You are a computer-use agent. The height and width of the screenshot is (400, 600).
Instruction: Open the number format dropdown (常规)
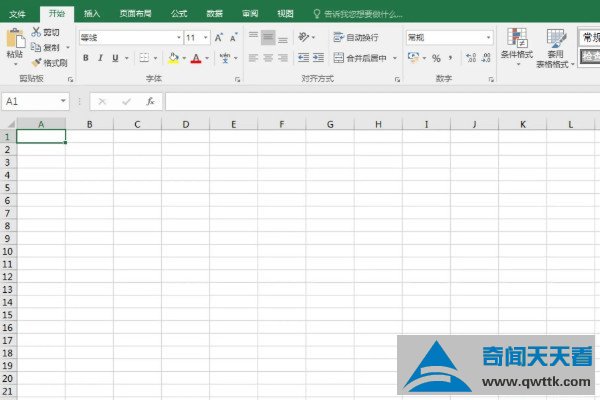489,37
